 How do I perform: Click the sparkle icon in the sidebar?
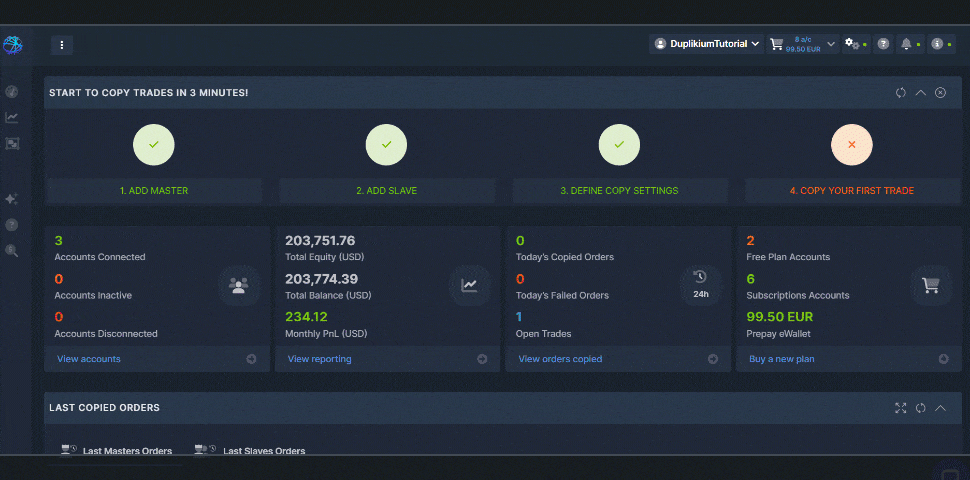click(x=12, y=199)
